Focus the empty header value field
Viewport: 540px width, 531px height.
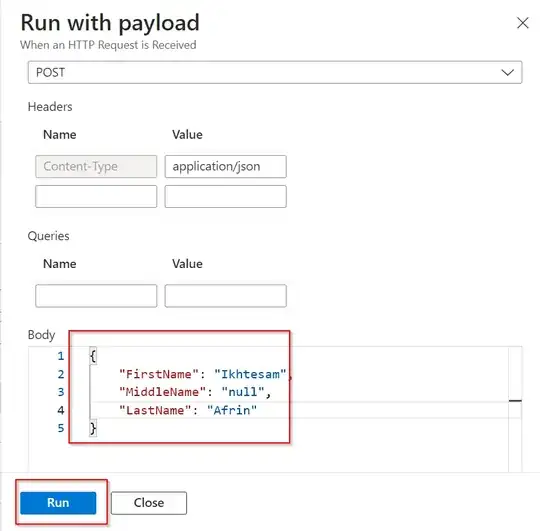pos(226,196)
